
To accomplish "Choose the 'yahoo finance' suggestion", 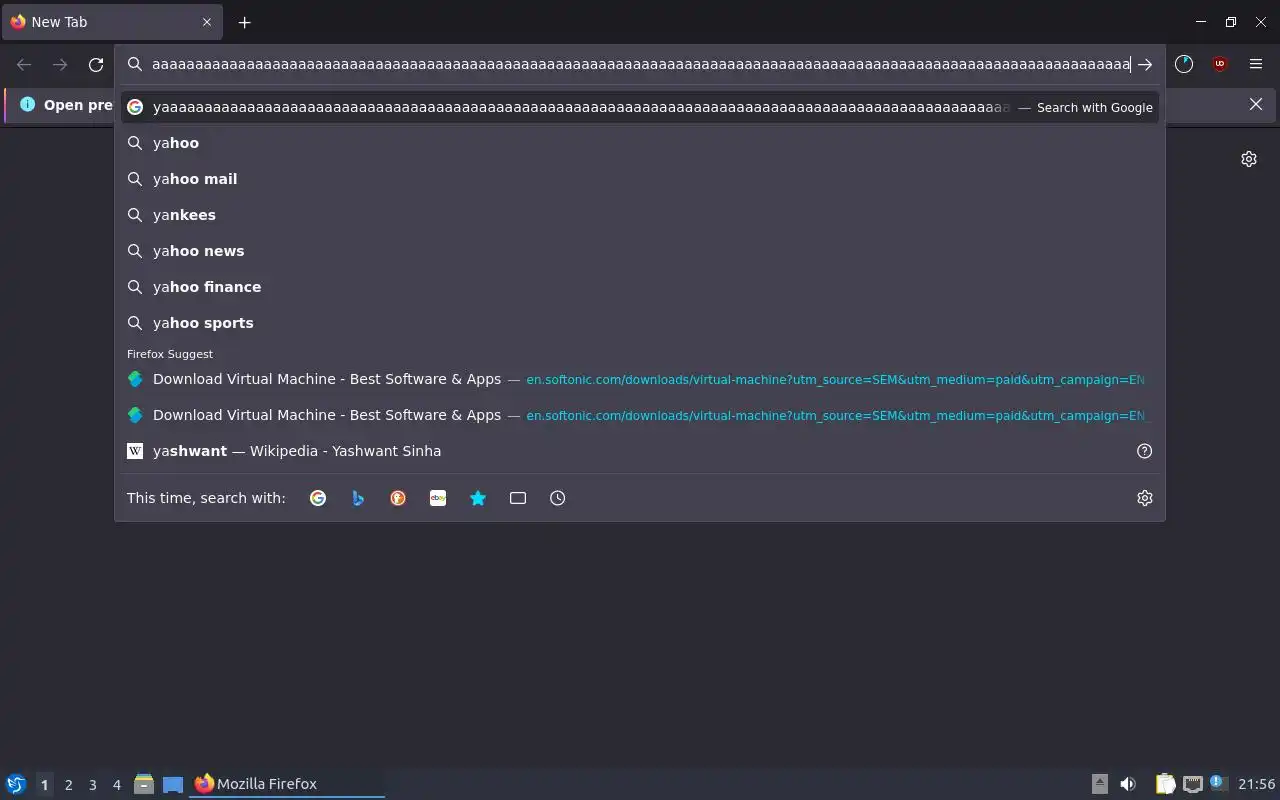I will 640,287.
